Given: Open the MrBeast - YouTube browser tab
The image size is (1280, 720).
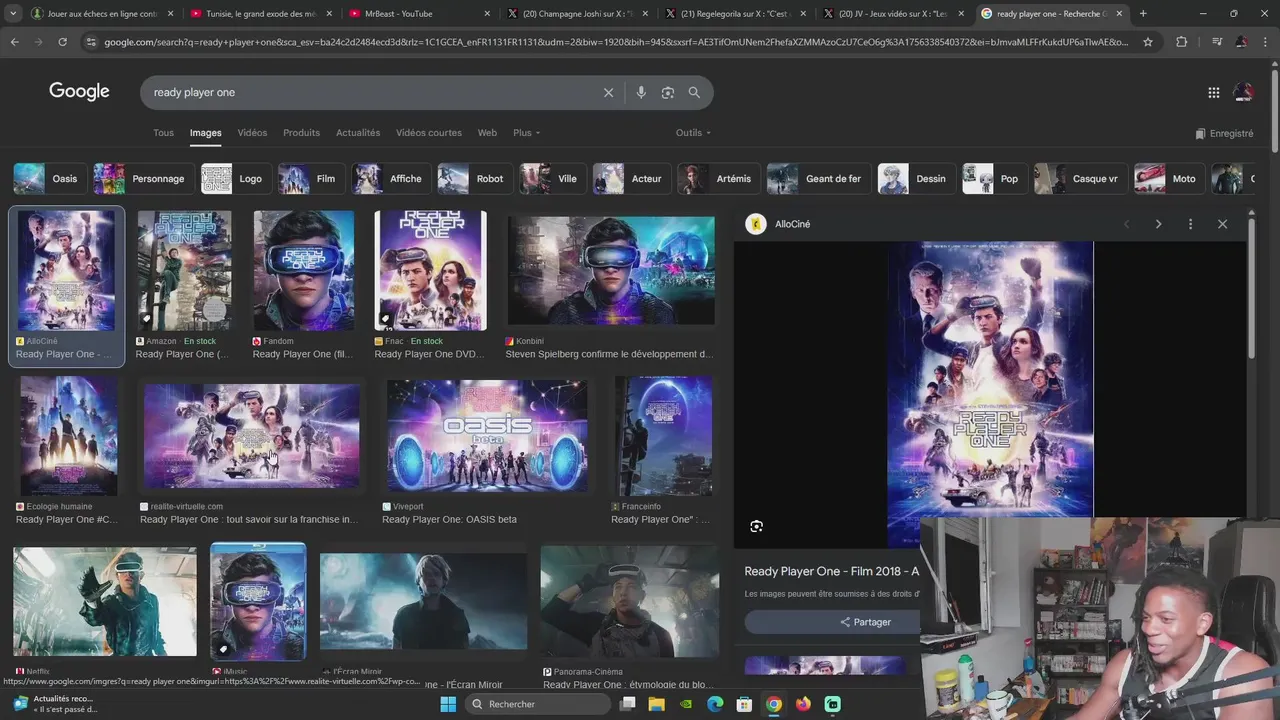Looking at the screenshot, I should click(x=418, y=14).
